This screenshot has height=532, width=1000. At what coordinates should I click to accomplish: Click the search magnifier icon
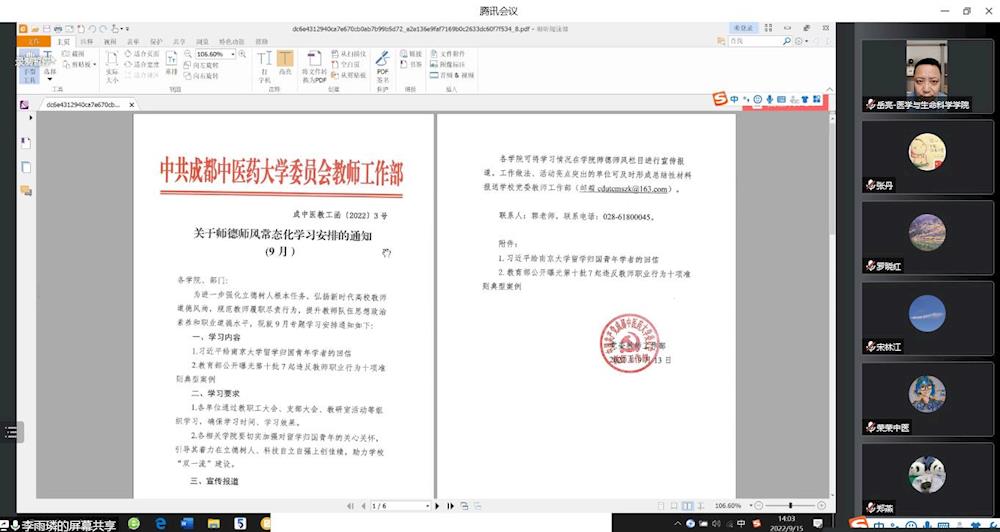pos(786,41)
